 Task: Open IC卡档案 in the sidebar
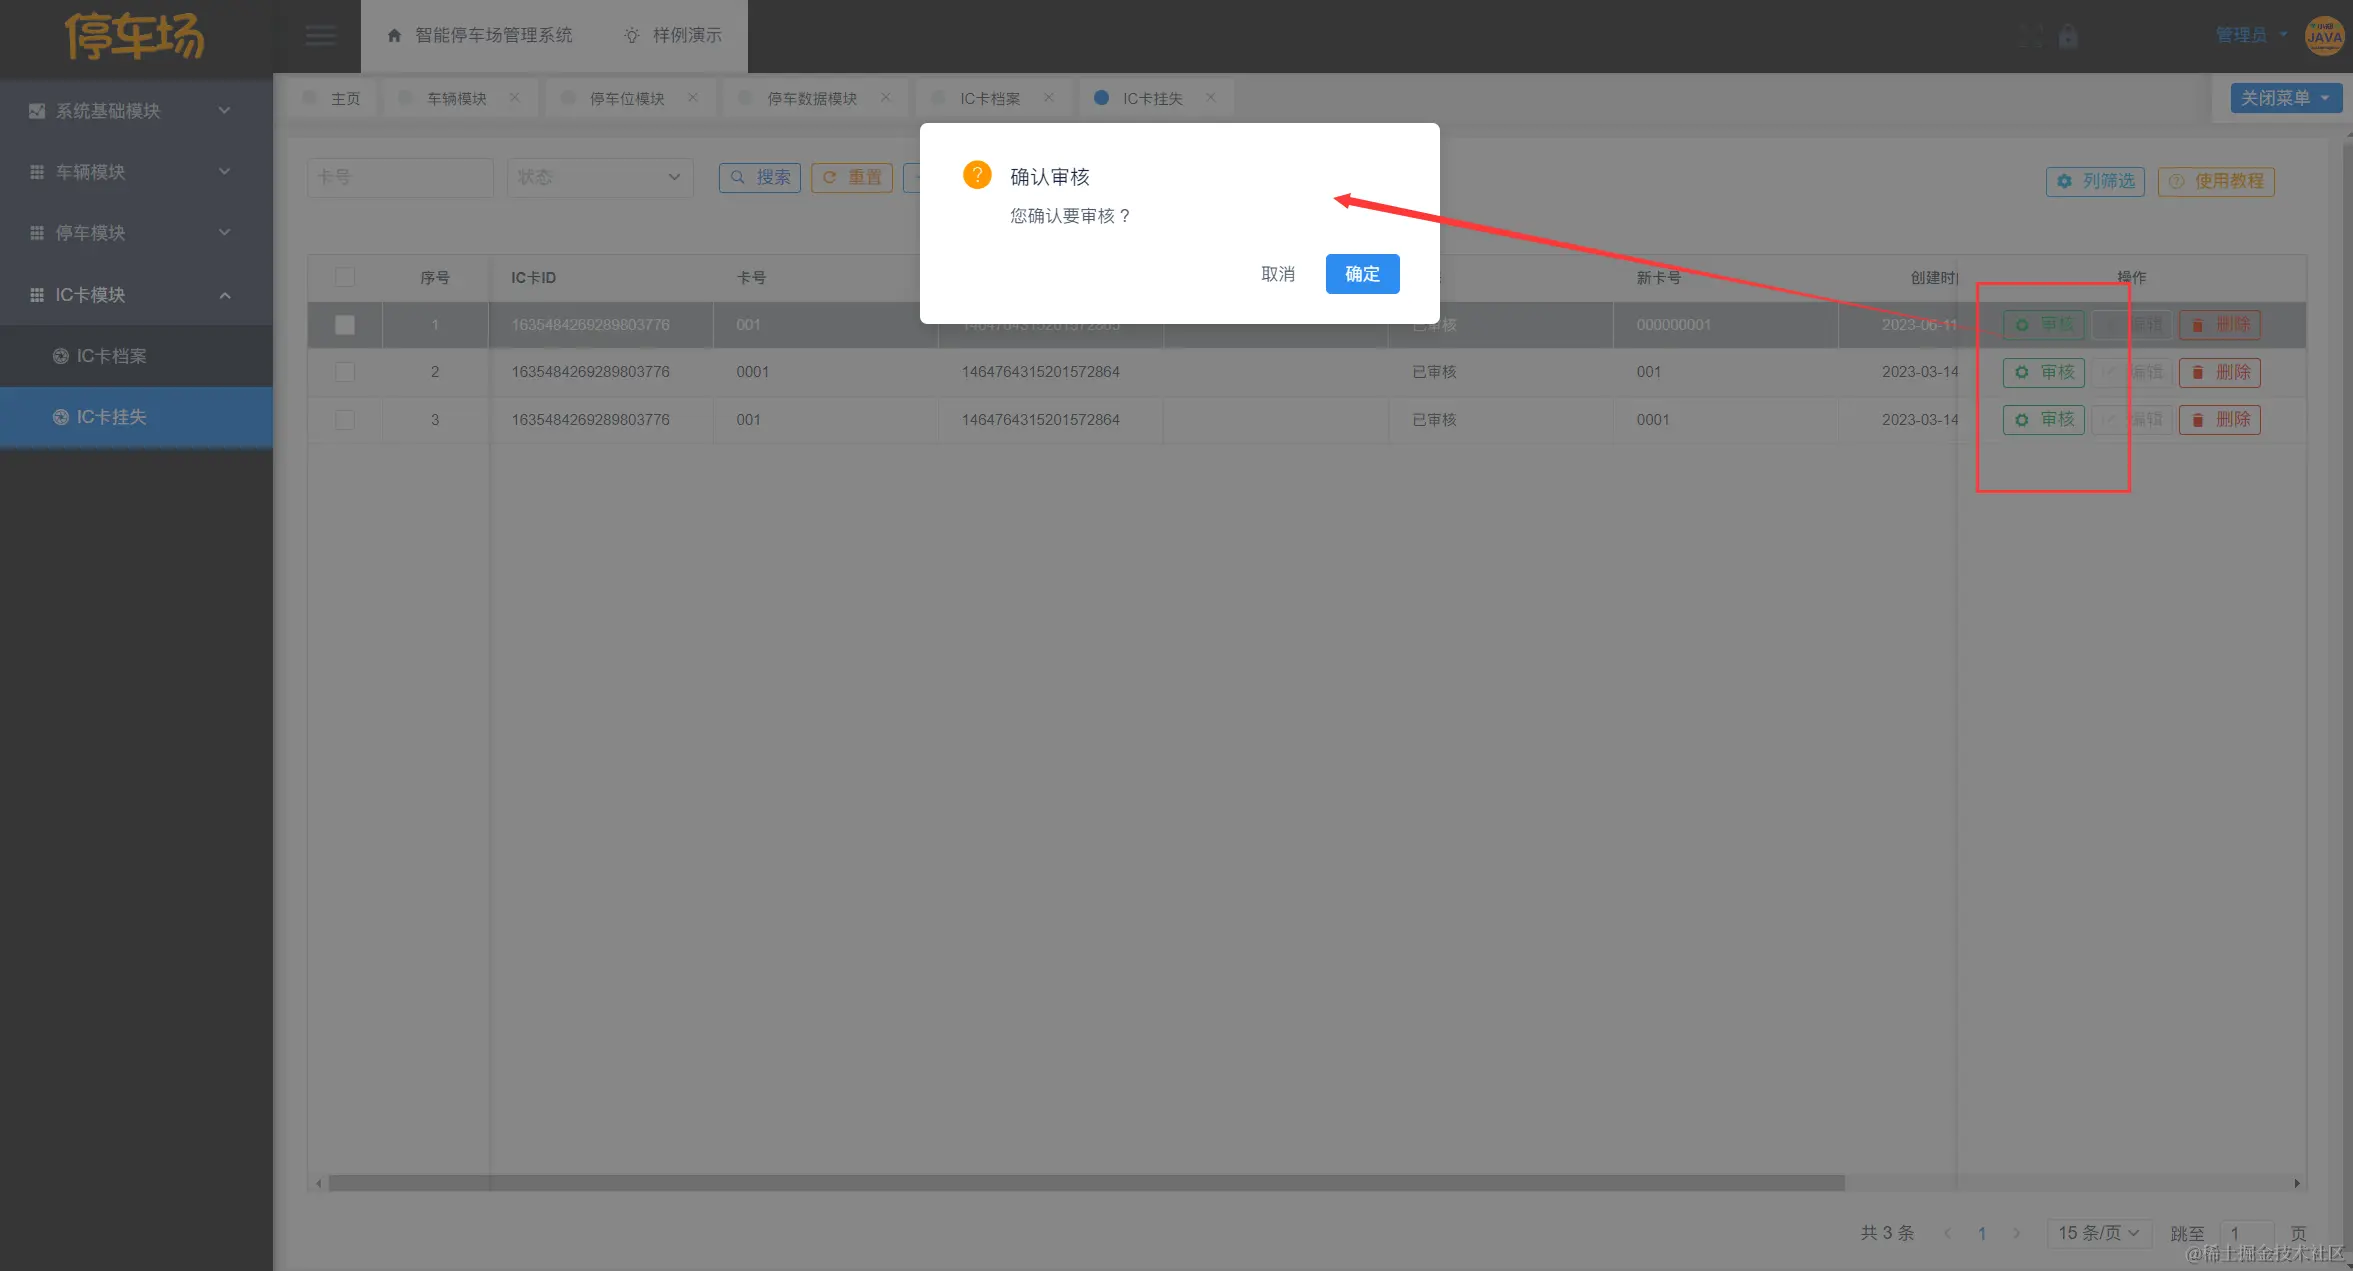[x=112, y=356]
